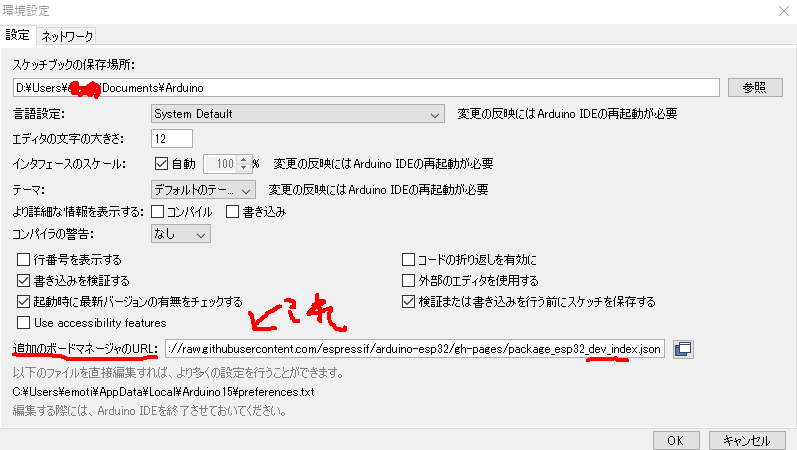Click the sketchbook location path field
The width and height of the screenshot is (797, 450).
click(x=366, y=87)
